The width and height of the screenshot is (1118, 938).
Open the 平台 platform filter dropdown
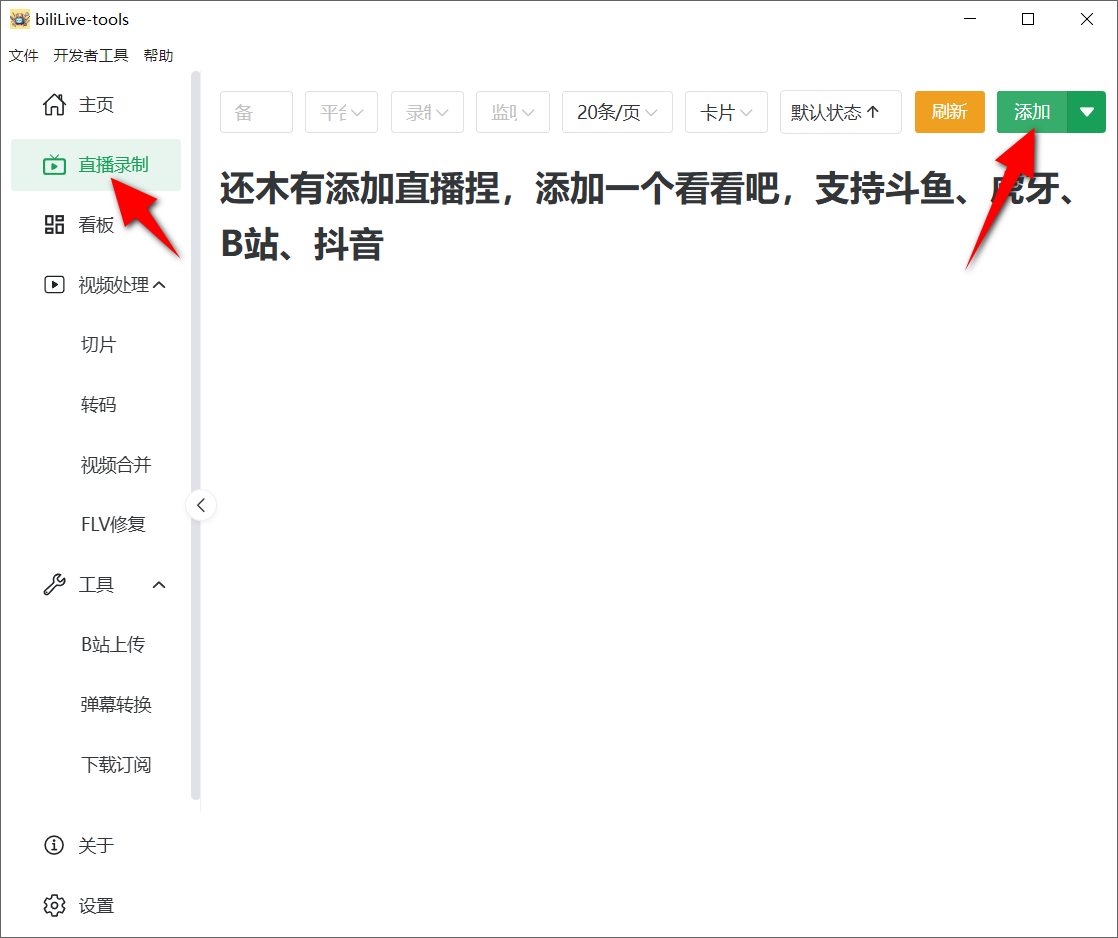[x=341, y=112]
